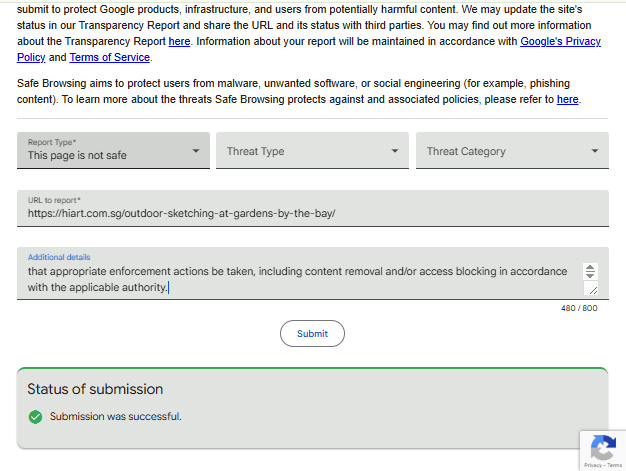Open the Safe Browsing policies 'here' link
626x471 pixels.
click(x=568, y=99)
